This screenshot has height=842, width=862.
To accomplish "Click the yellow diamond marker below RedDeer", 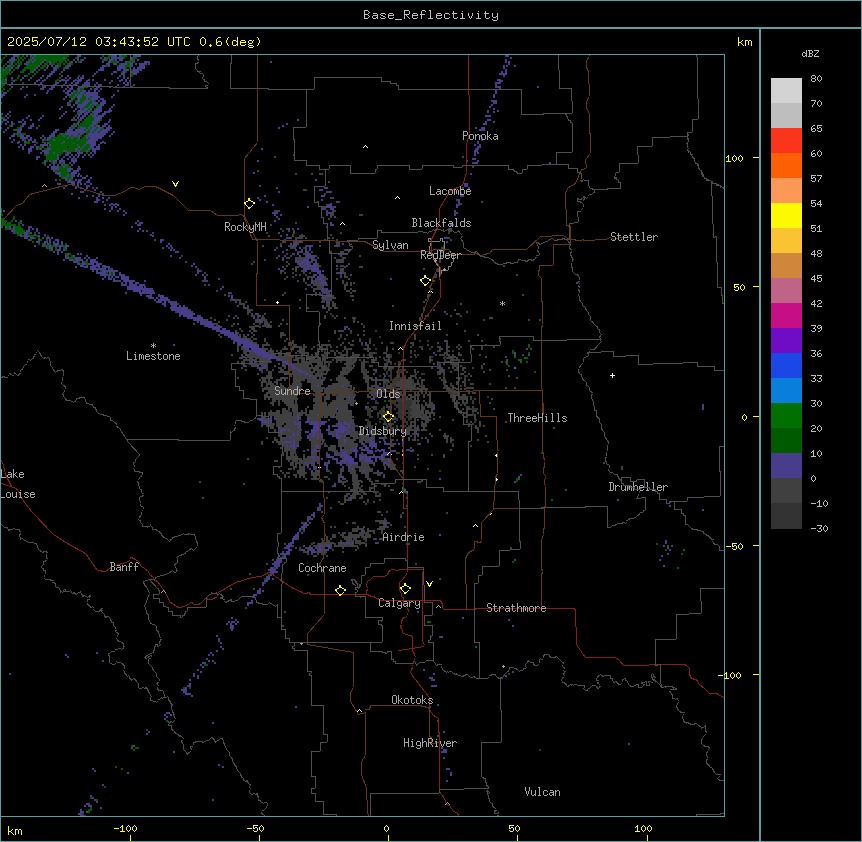I will [x=426, y=281].
